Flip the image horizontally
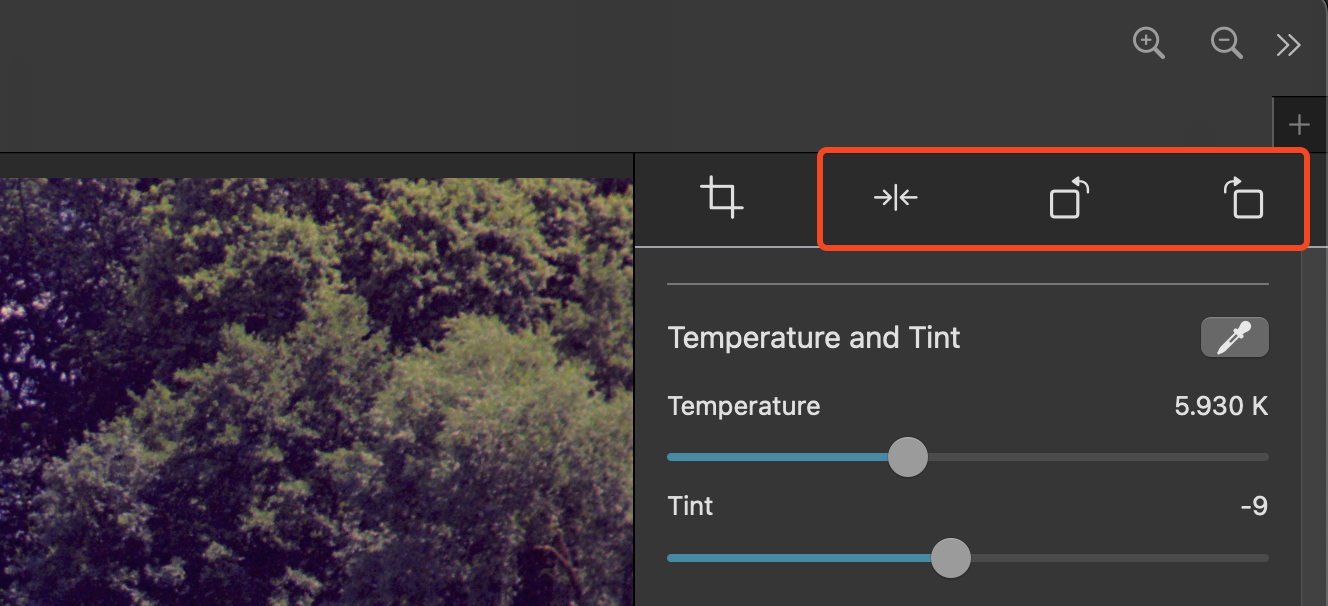 (895, 198)
